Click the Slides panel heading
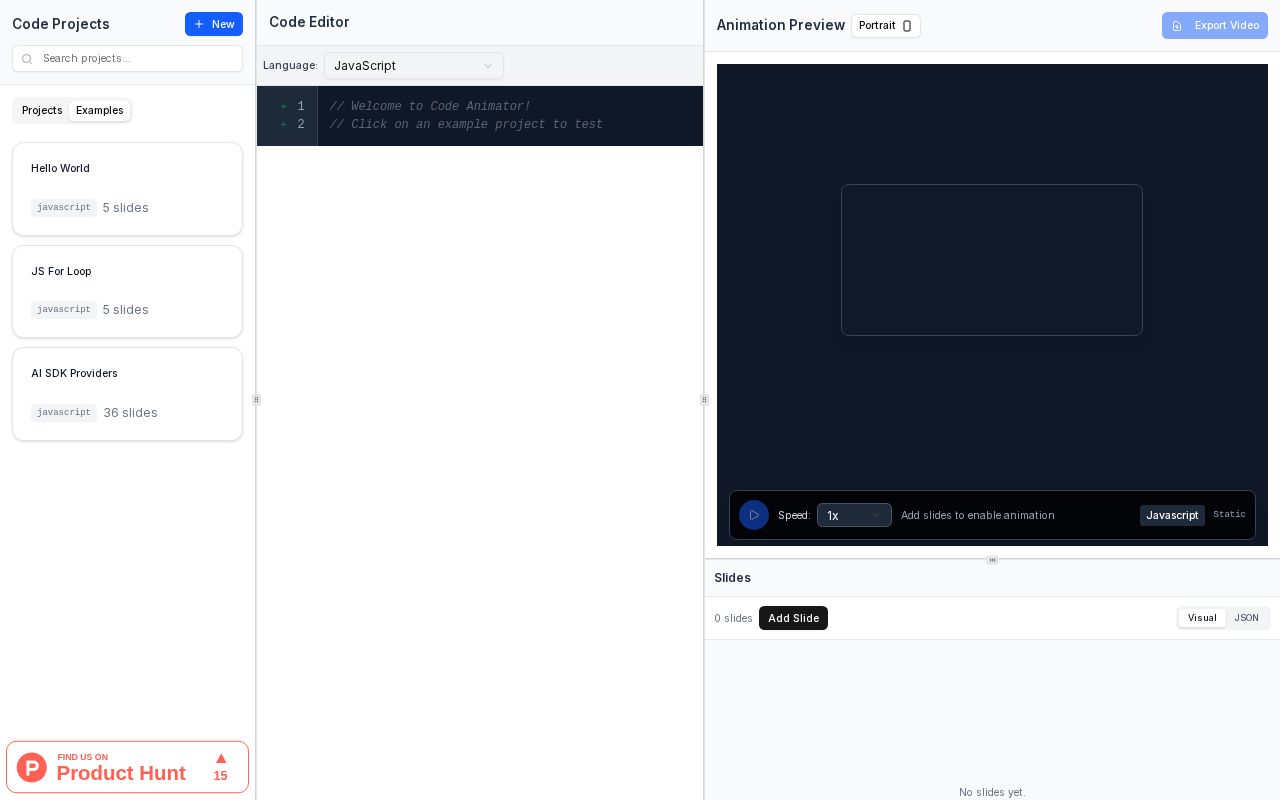The height and width of the screenshot is (800, 1280). pyautogui.click(x=732, y=578)
